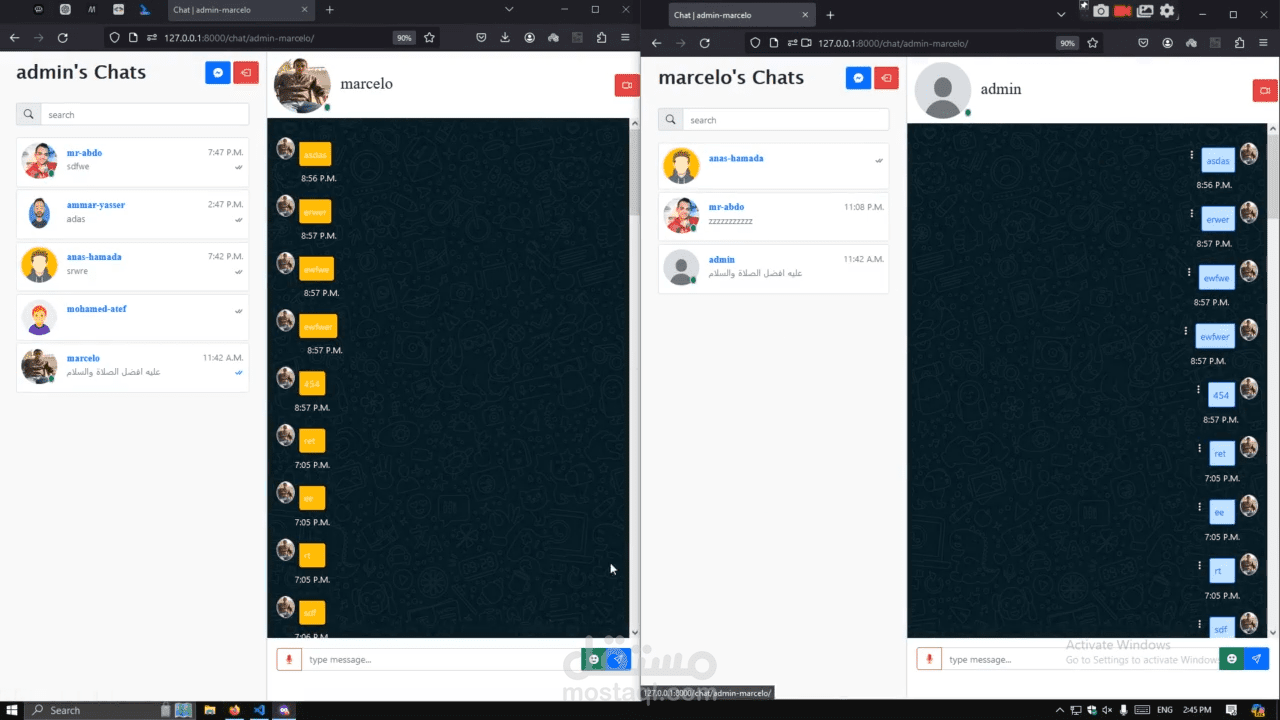
Task: Open the marcelo chat in admin's list
Action: pyautogui.click(x=133, y=367)
